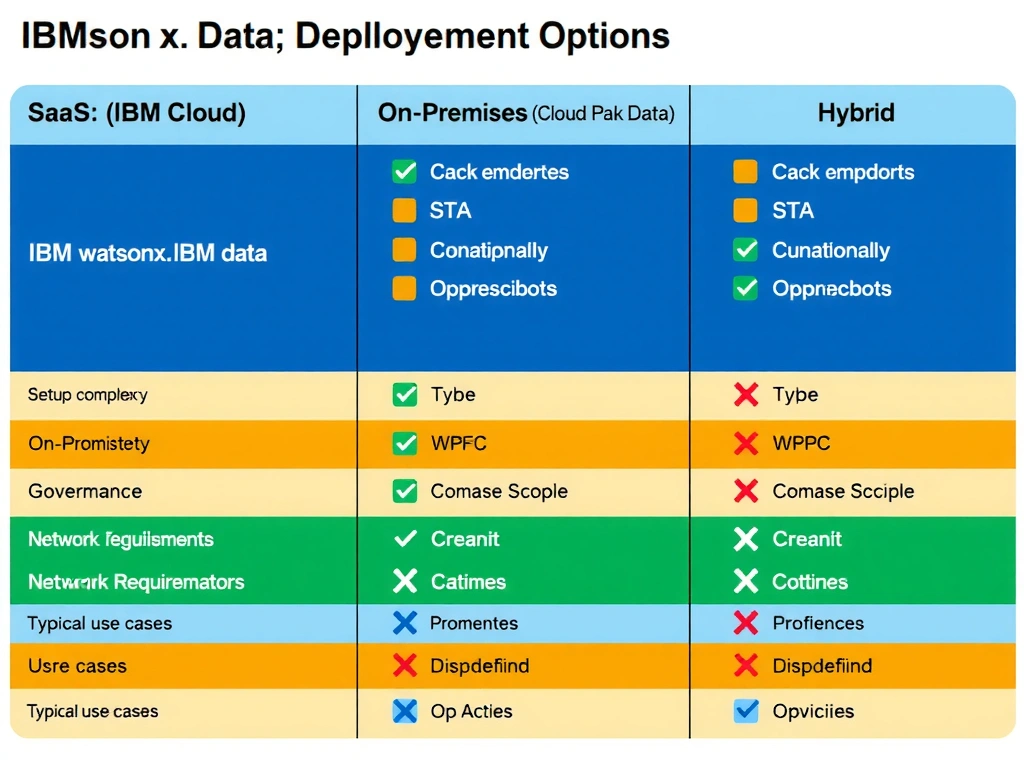The image size is (1024, 768).
Task: Click the blue X beside "Promentes"
Action: [405, 623]
